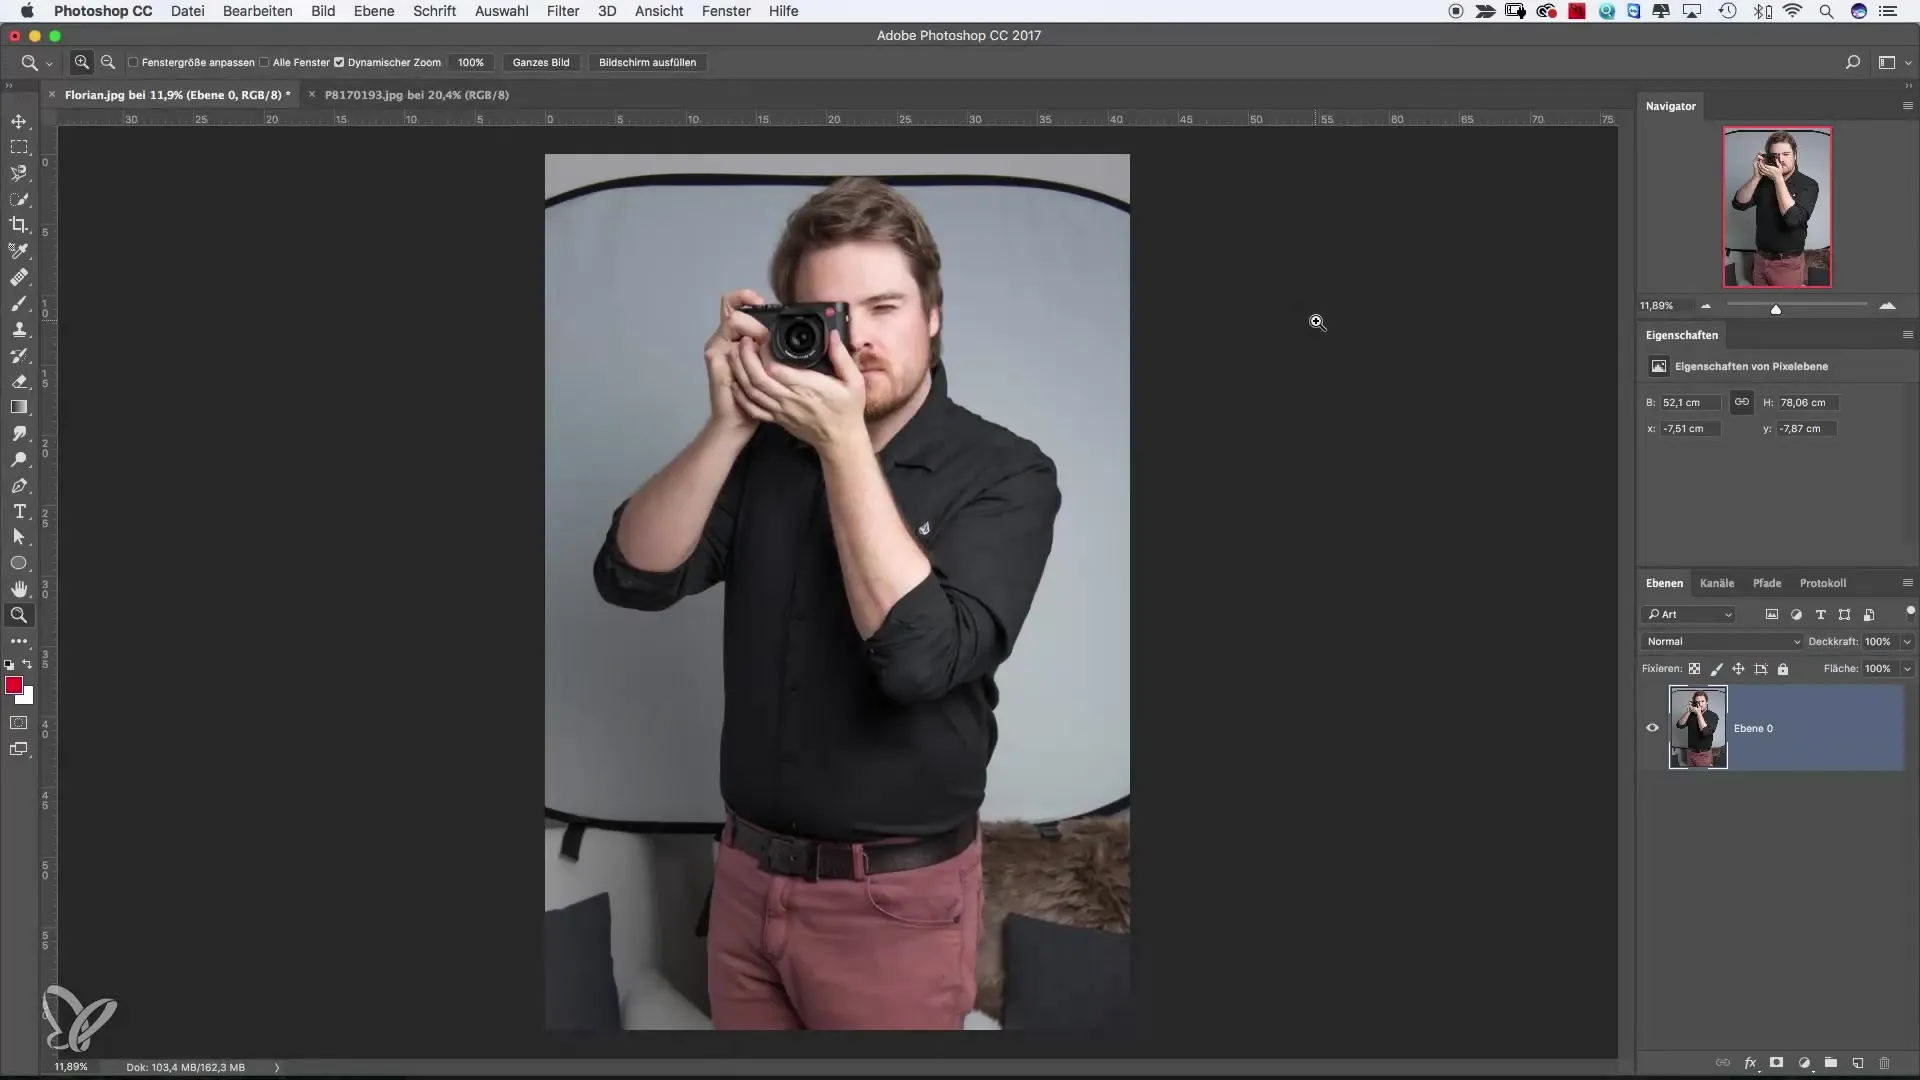Select the Hand tool
Image resolution: width=1920 pixels, height=1080 pixels.
point(19,589)
